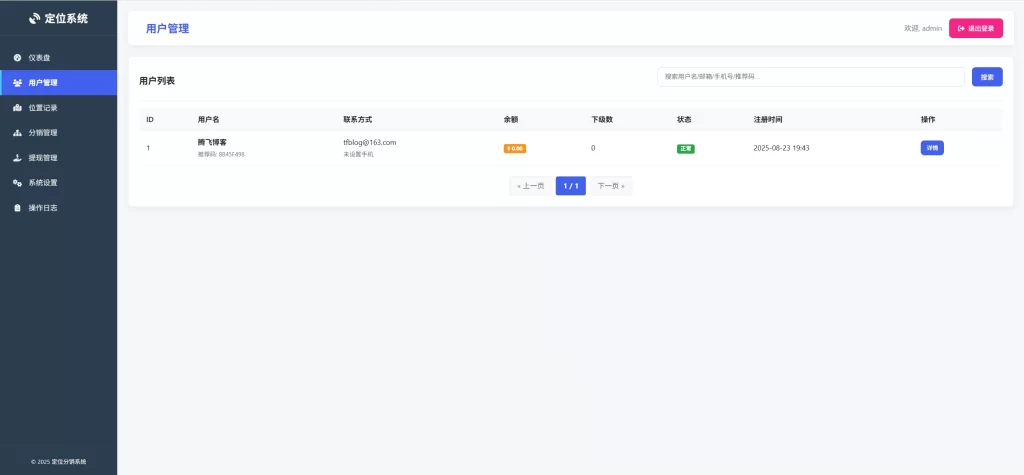The image size is (1024, 475).
Task: Select 用户管理 in the sidebar
Action: pyautogui.click(x=59, y=83)
